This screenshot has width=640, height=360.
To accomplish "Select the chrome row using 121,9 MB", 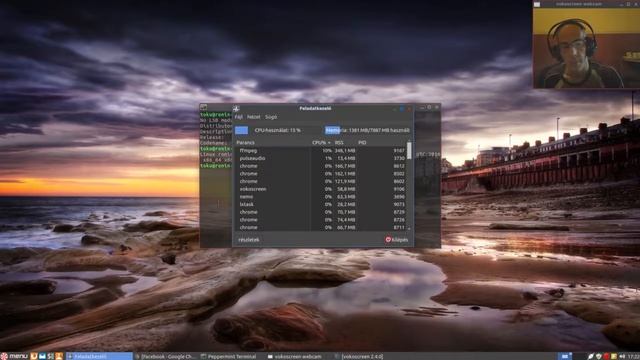I will (320, 181).
